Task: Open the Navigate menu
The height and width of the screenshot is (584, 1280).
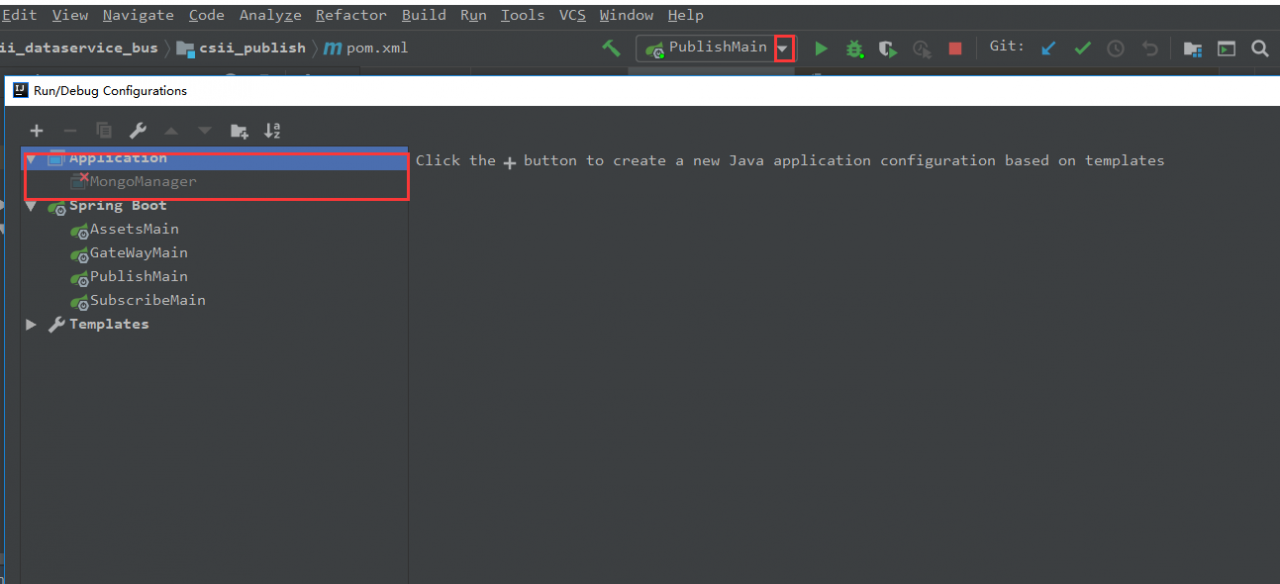Action: (138, 15)
